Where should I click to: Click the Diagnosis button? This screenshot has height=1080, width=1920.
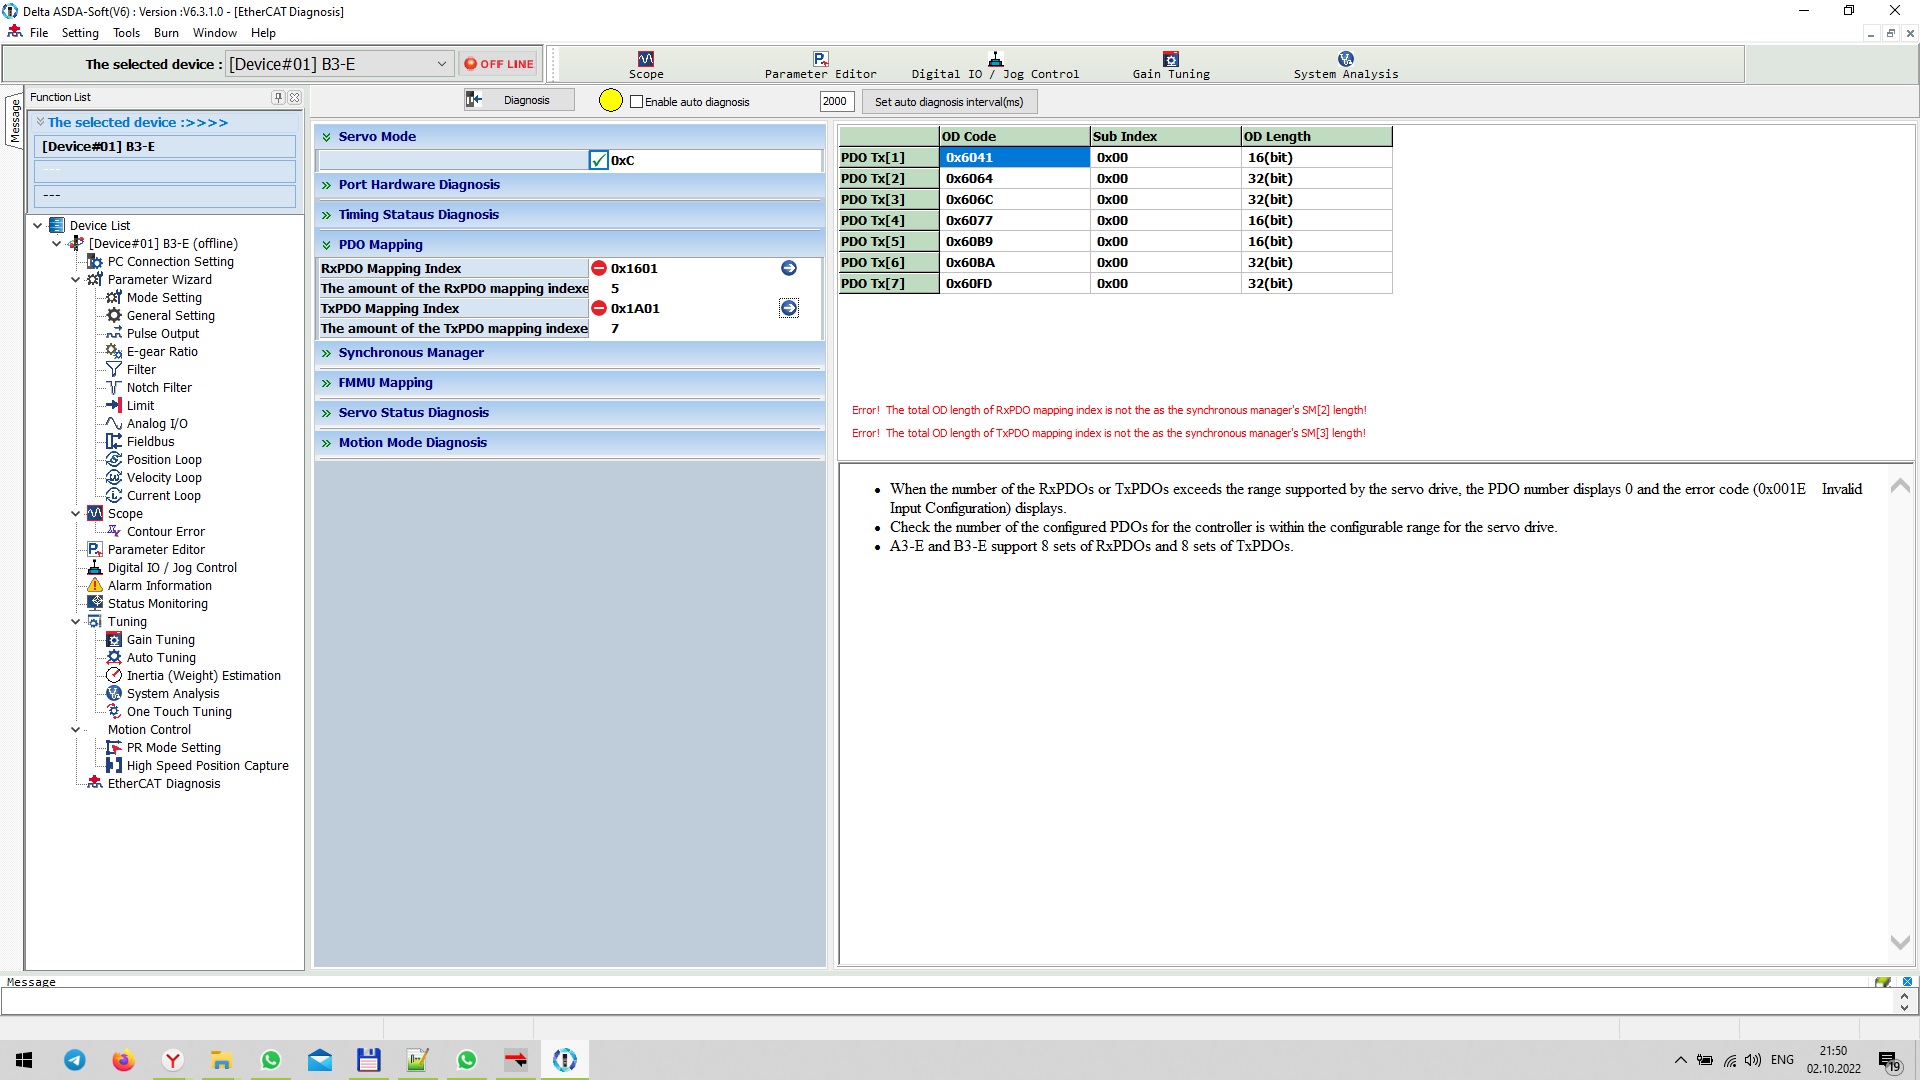[519, 100]
